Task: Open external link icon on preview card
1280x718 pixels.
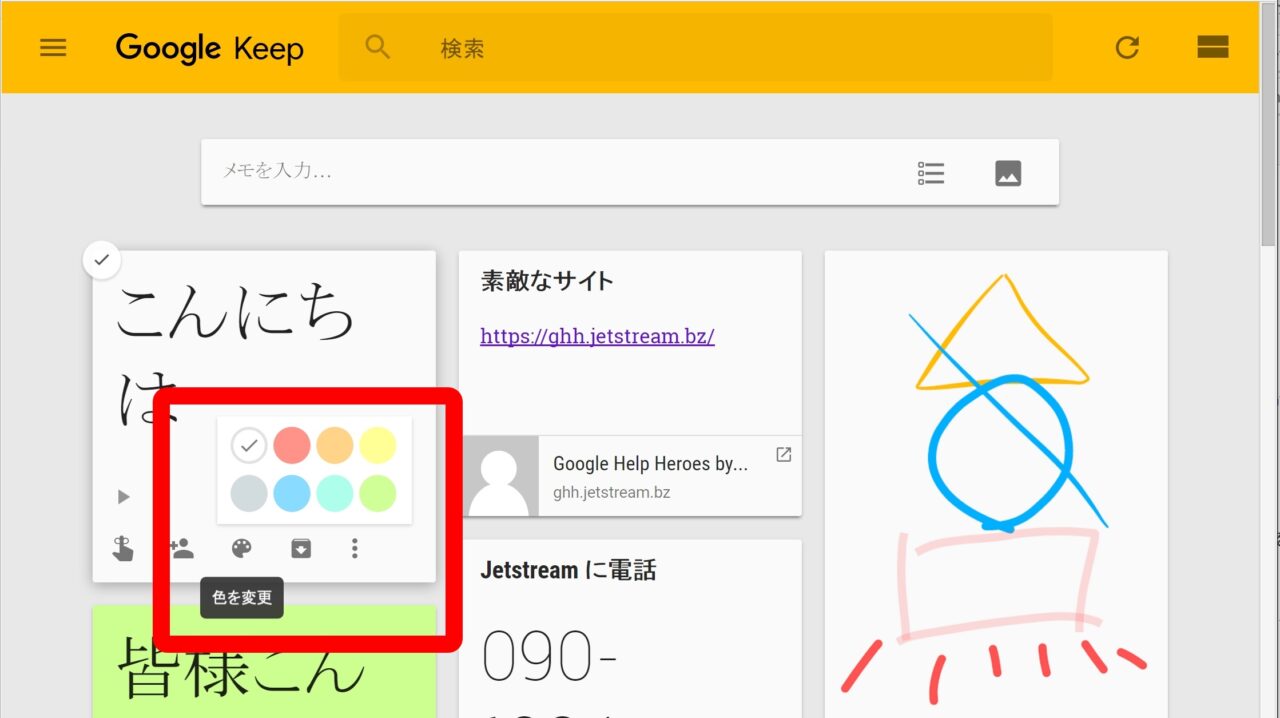Action: [784, 455]
